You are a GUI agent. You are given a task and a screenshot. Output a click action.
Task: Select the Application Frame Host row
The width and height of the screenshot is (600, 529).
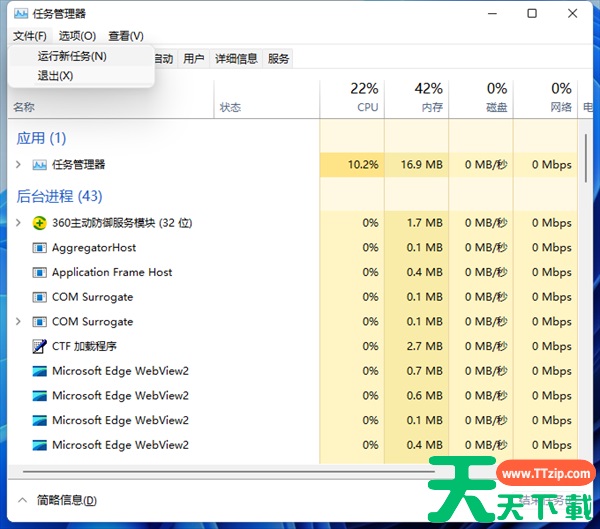pos(292,273)
